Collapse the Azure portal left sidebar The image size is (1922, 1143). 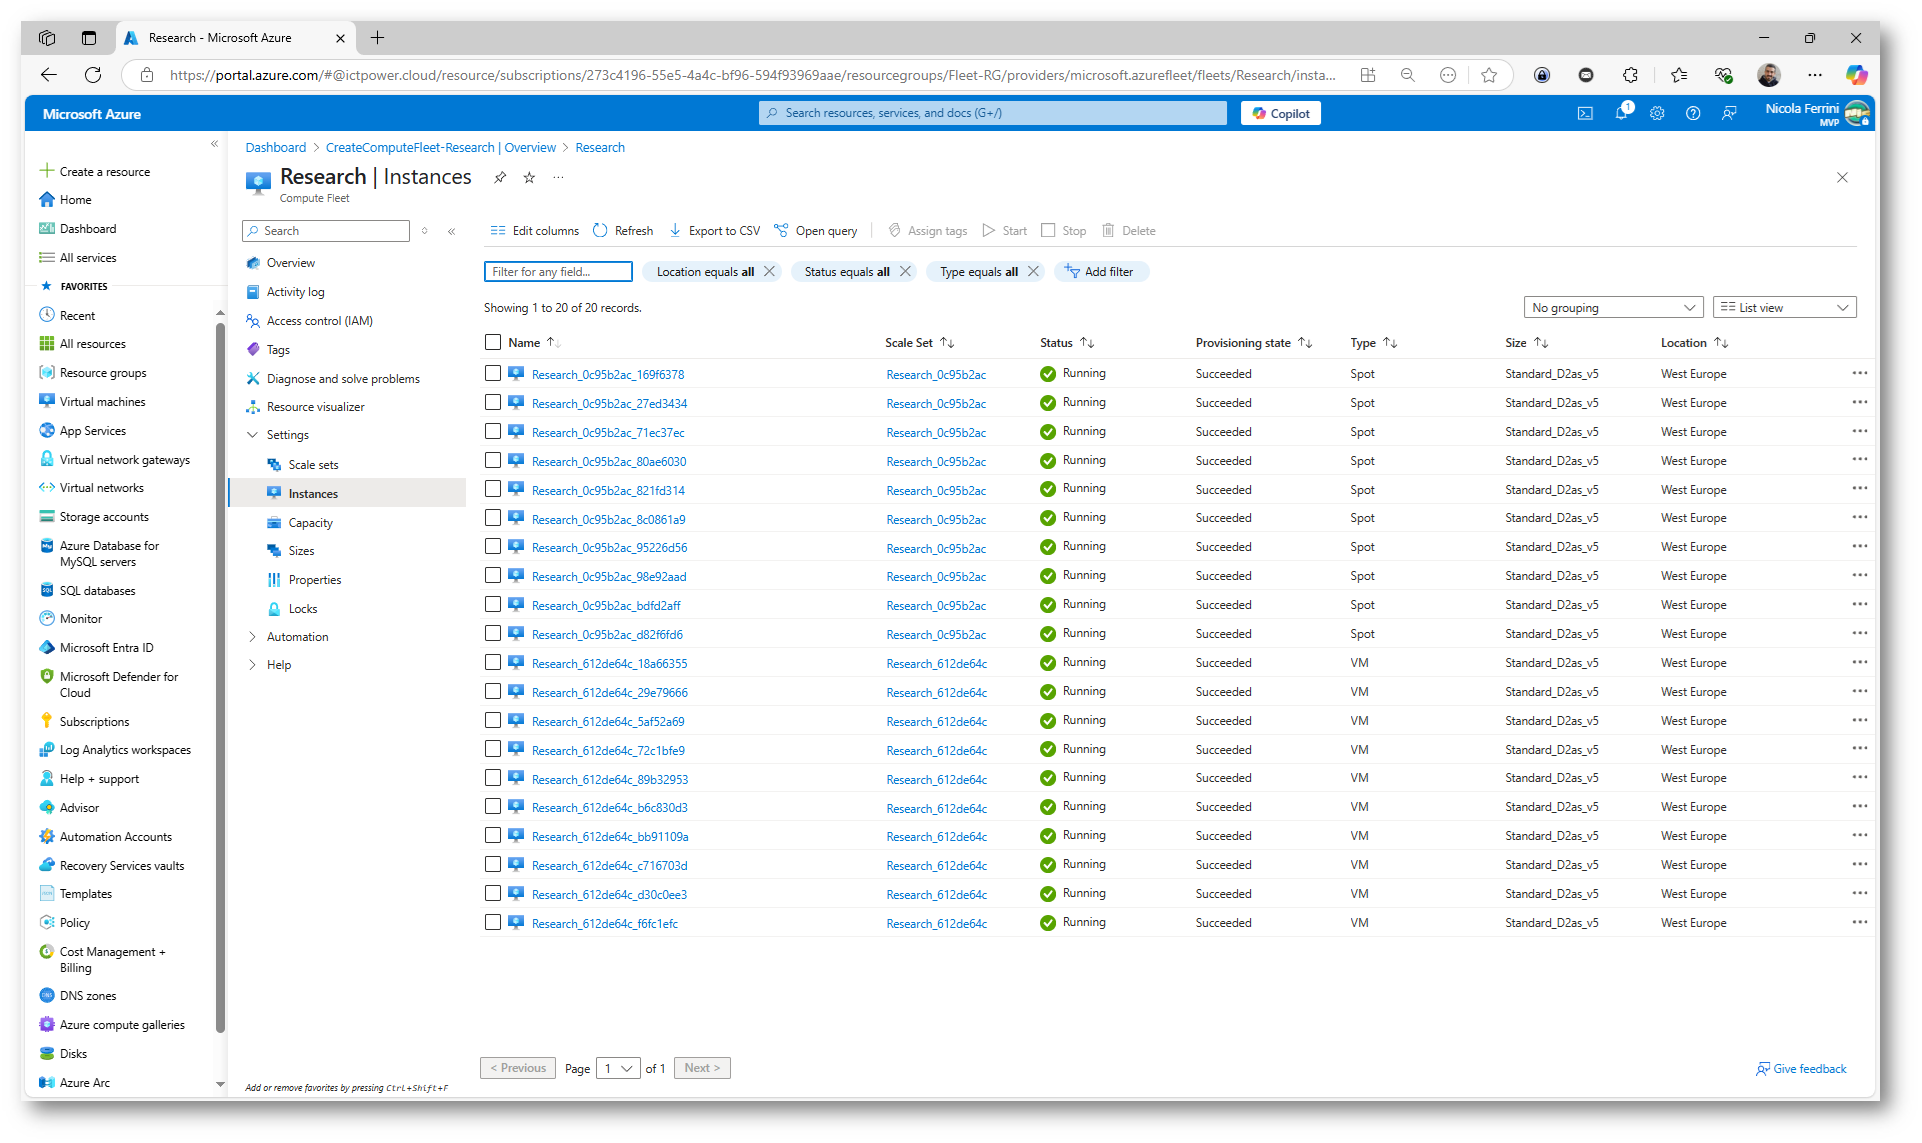point(214,144)
